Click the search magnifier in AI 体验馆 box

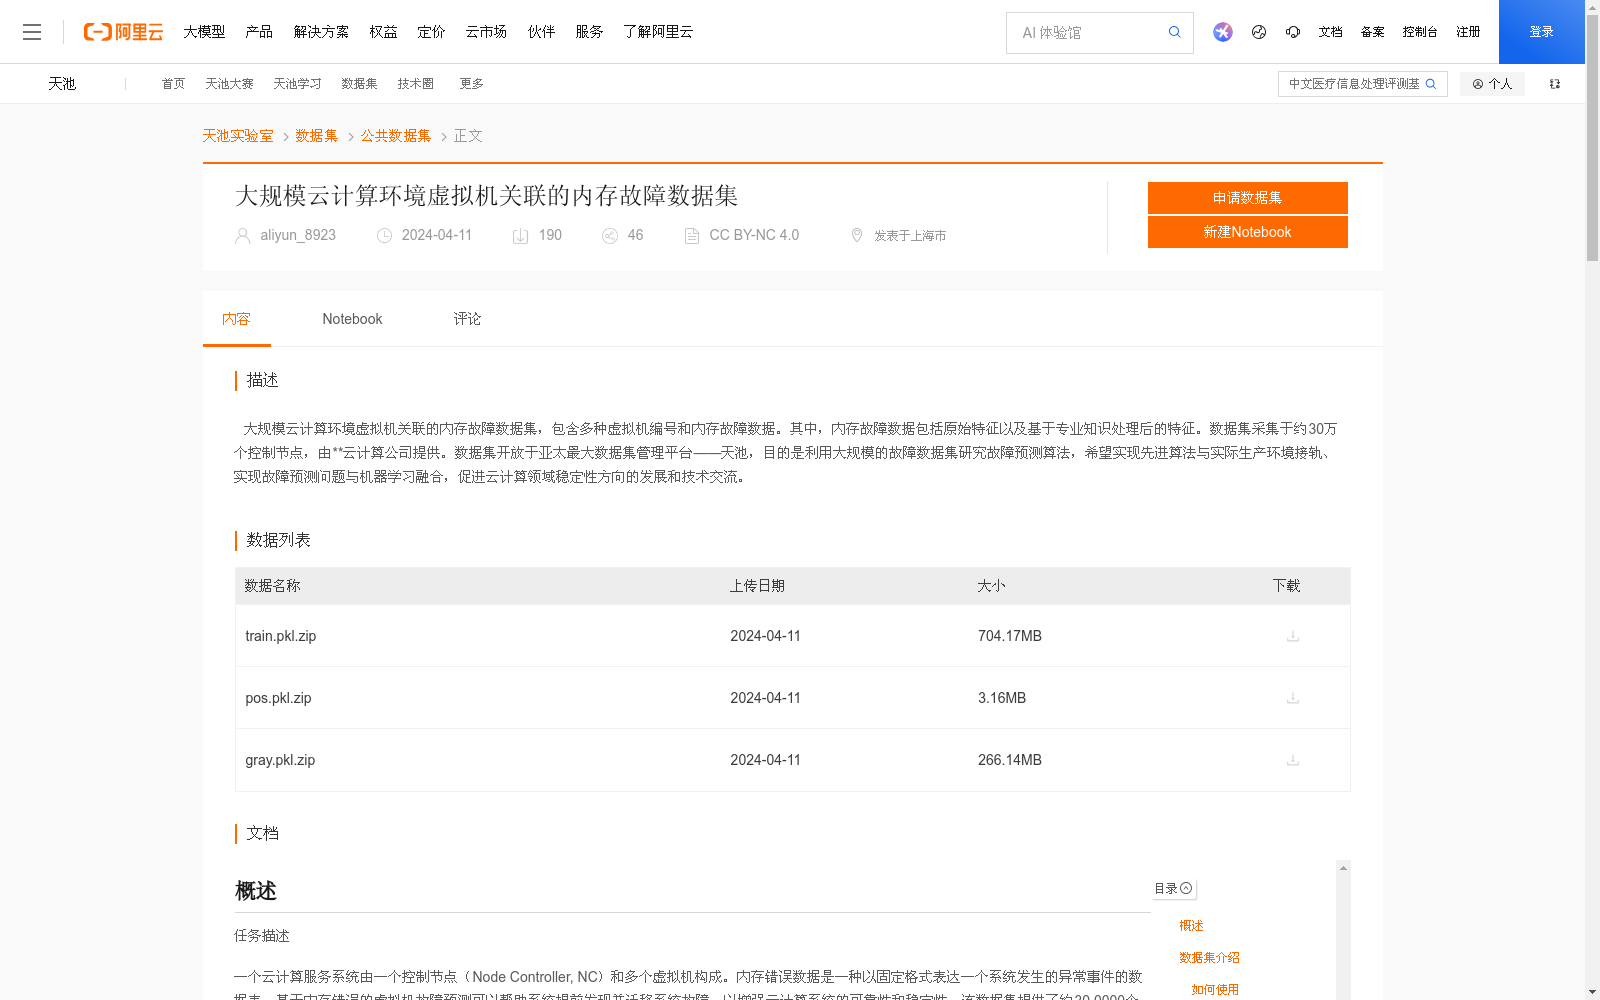tap(1175, 32)
